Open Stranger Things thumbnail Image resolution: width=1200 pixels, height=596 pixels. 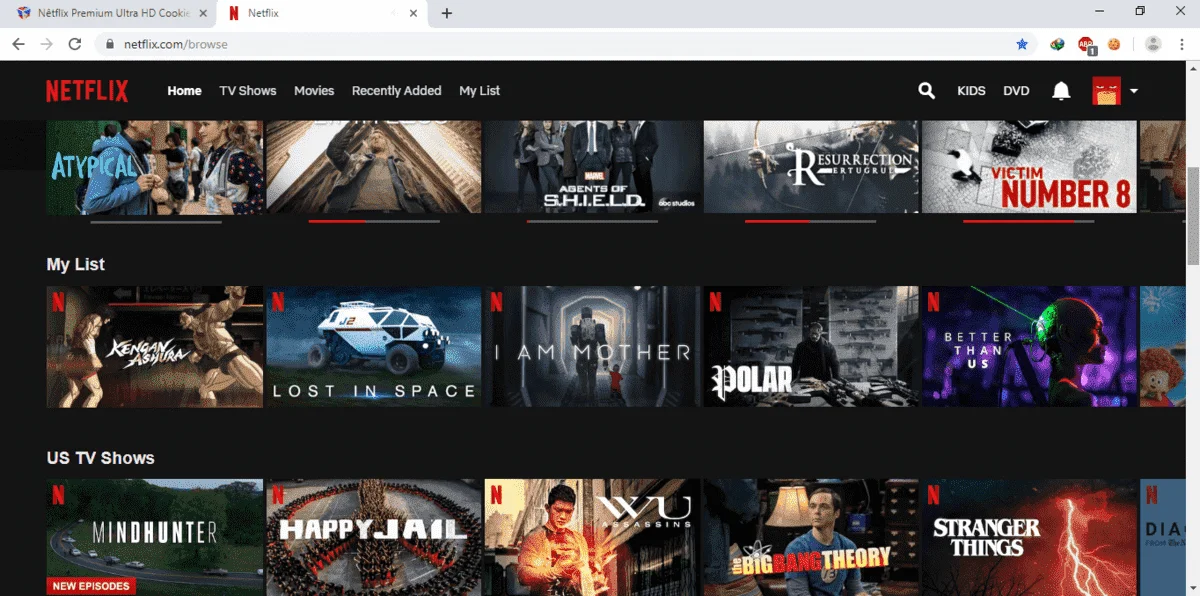1029,537
